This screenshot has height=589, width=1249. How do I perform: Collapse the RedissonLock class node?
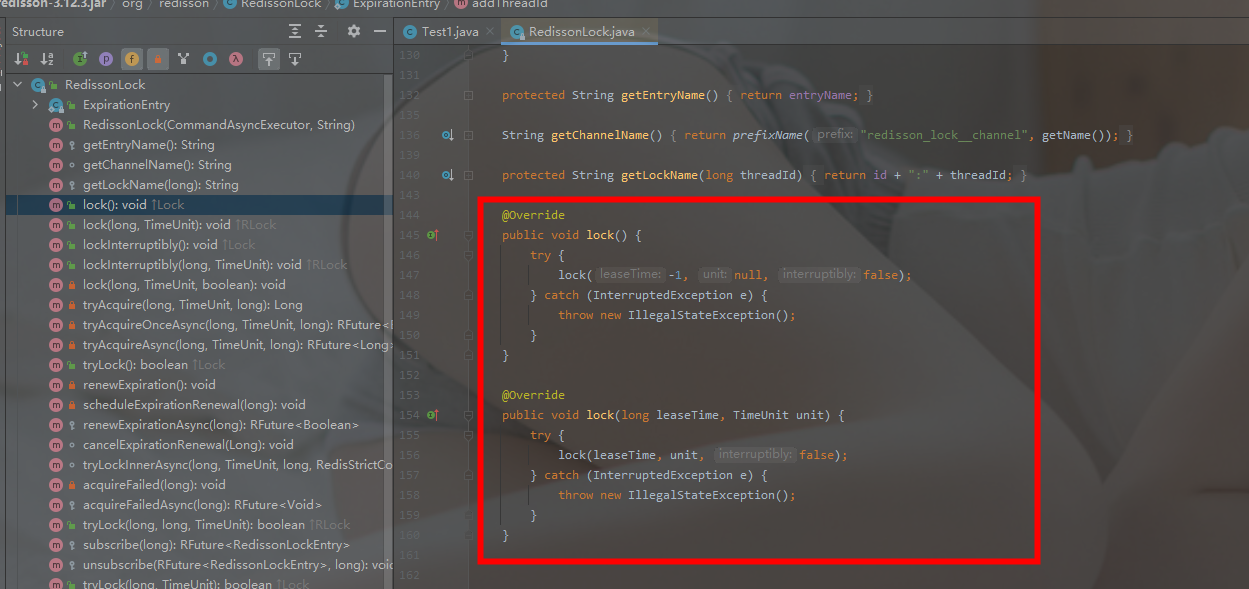17,85
